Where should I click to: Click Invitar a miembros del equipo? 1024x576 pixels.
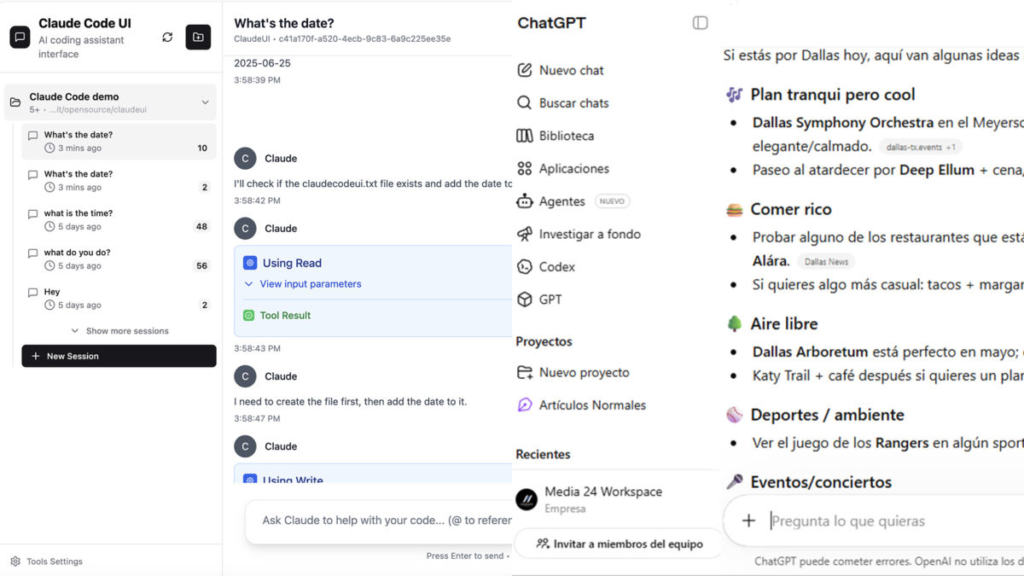click(x=619, y=543)
